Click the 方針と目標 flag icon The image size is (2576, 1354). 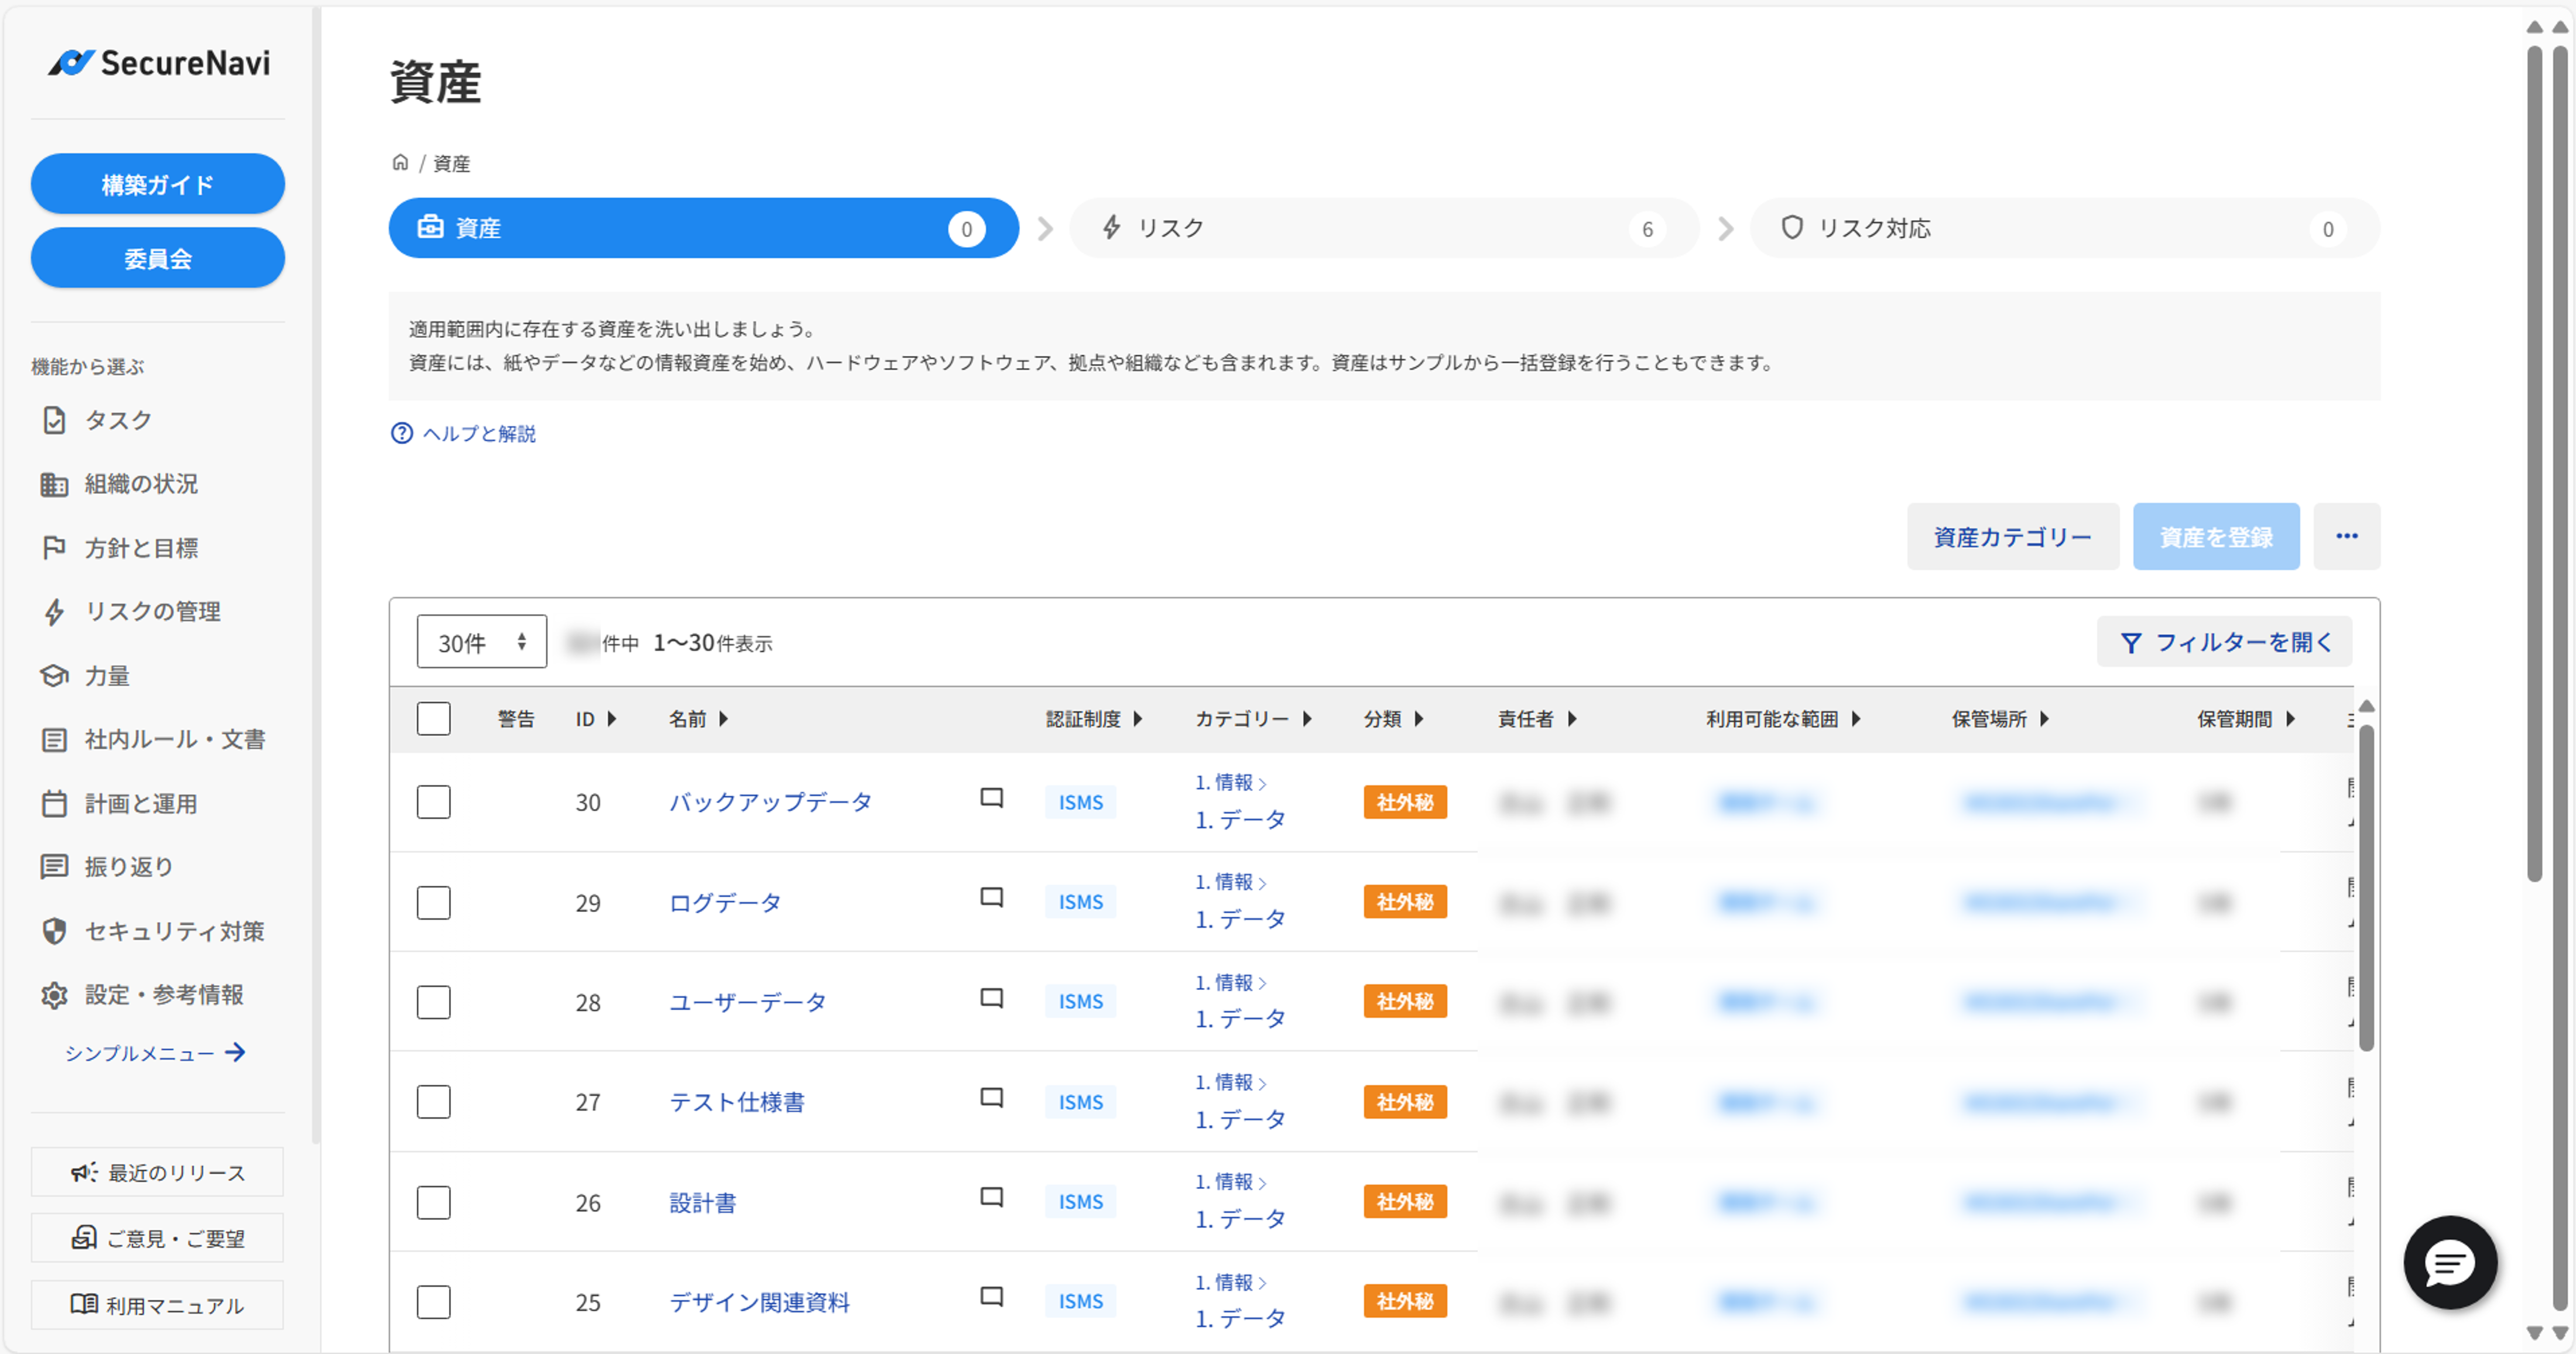click(x=54, y=548)
